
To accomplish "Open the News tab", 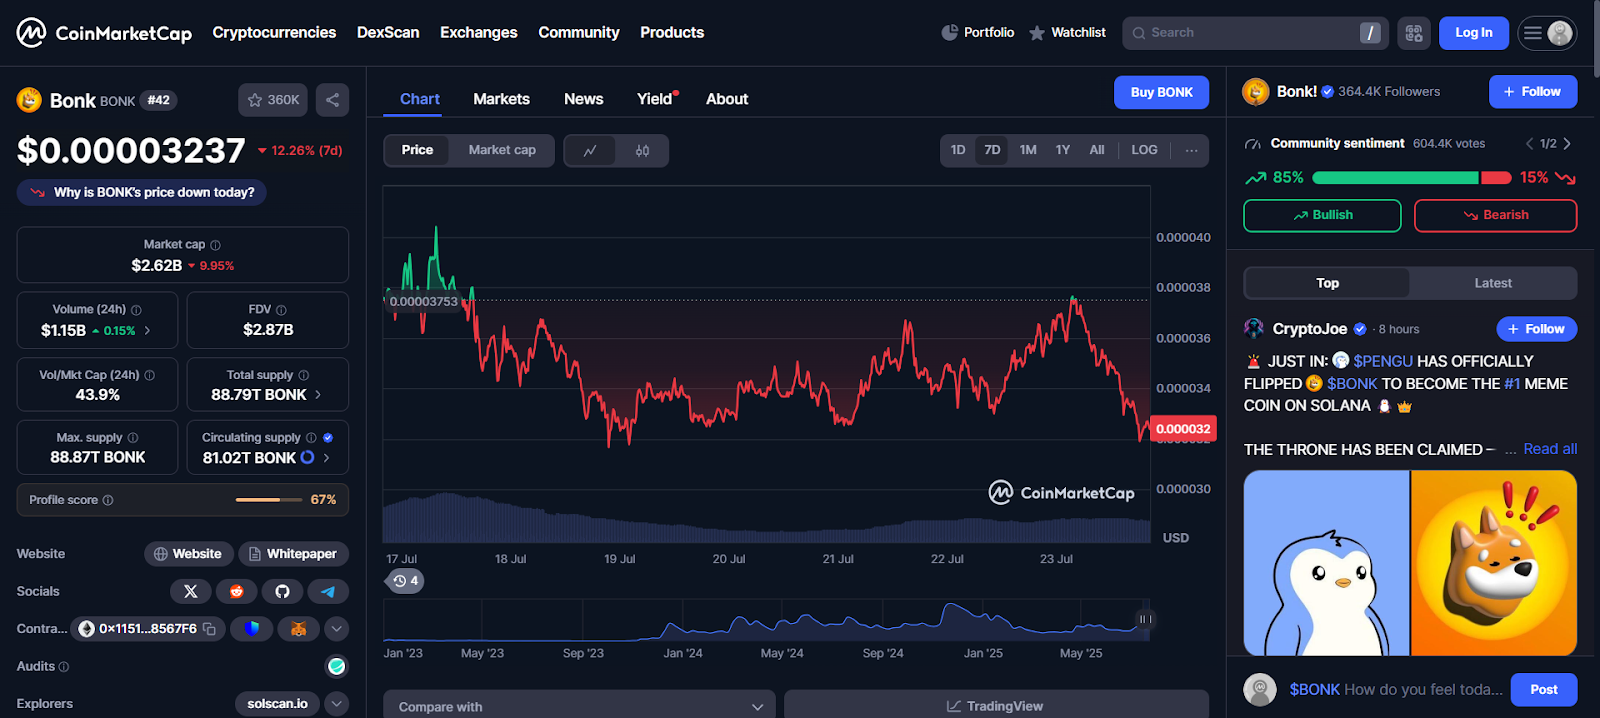I will pyautogui.click(x=583, y=99).
